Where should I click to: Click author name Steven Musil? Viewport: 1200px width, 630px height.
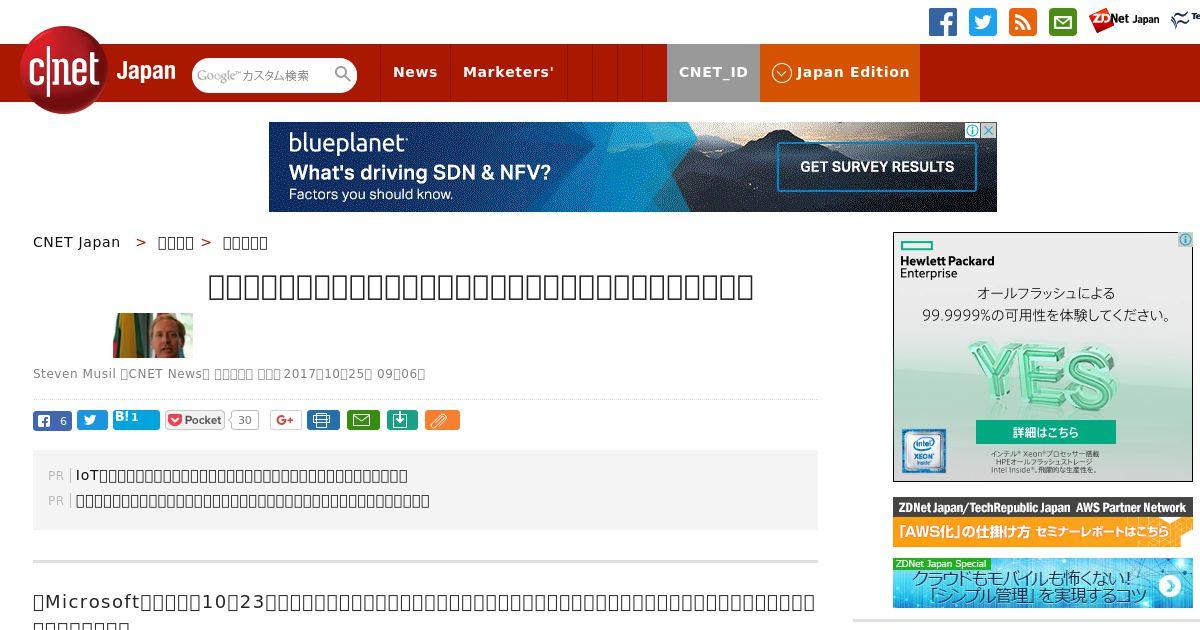(75, 374)
